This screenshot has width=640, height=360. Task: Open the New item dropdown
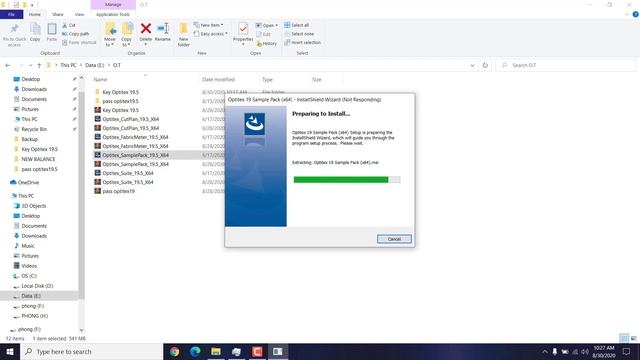point(209,25)
